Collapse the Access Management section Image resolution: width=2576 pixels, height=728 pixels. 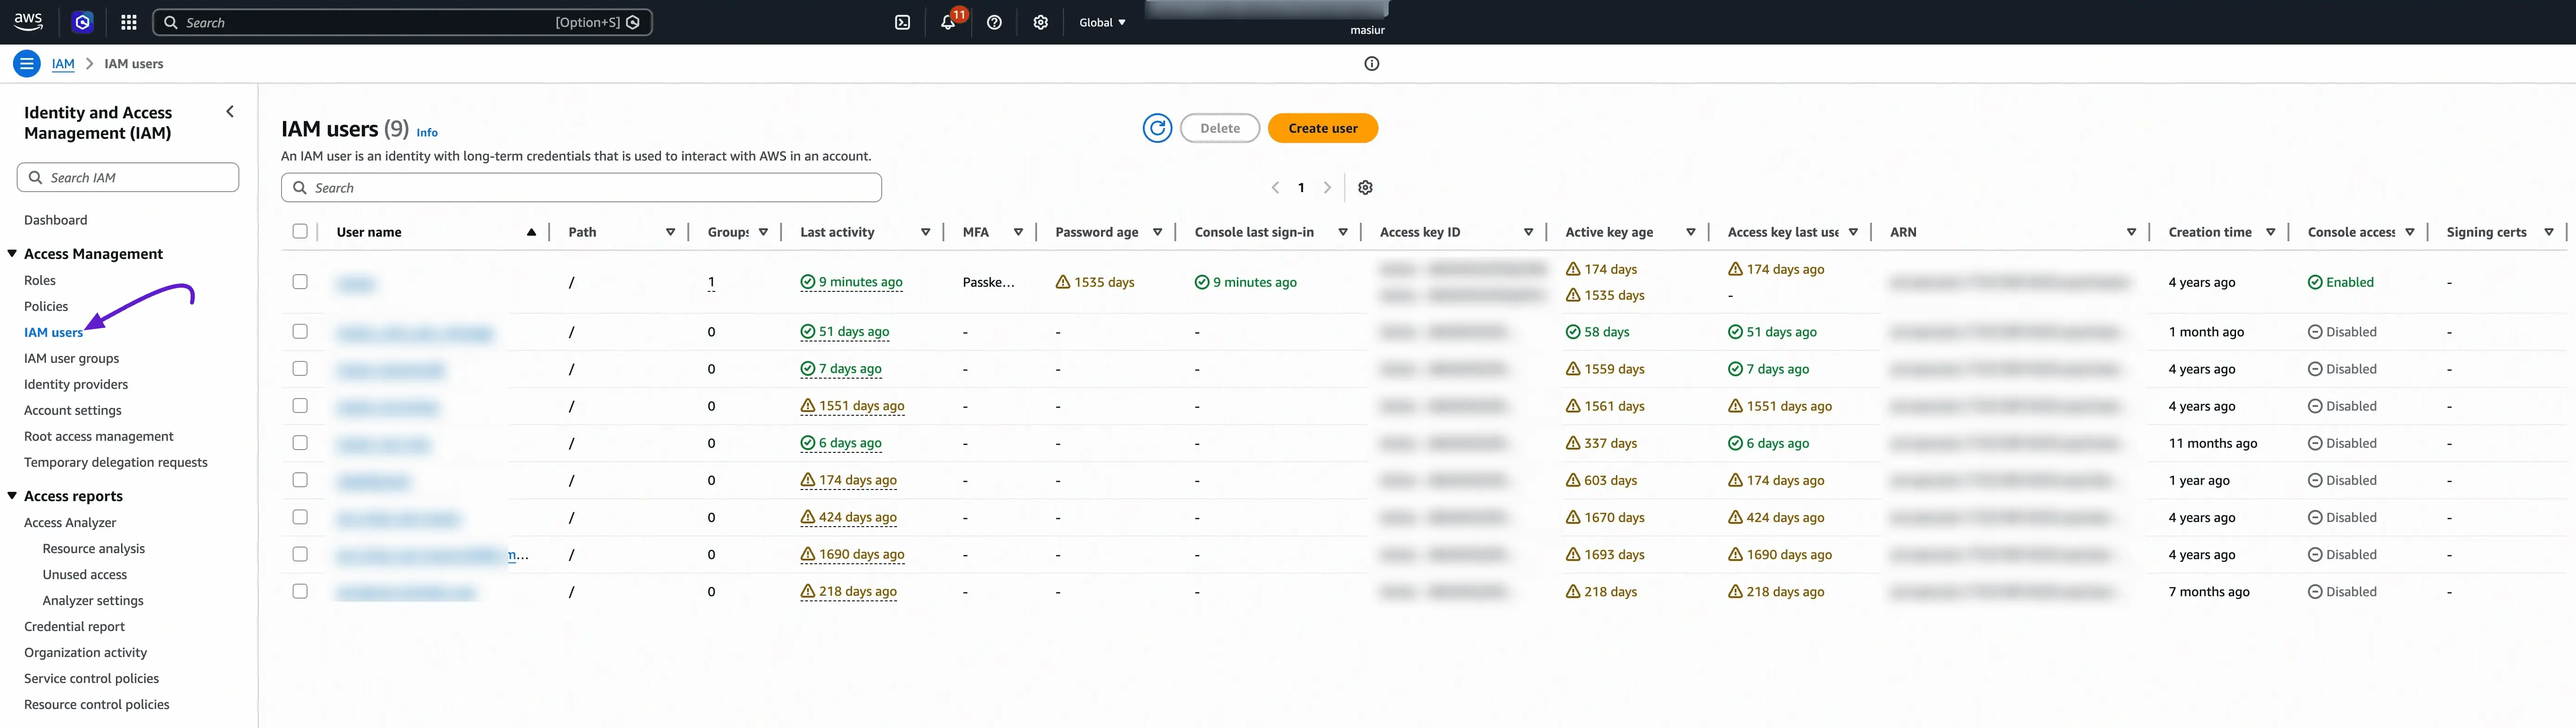(x=12, y=254)
